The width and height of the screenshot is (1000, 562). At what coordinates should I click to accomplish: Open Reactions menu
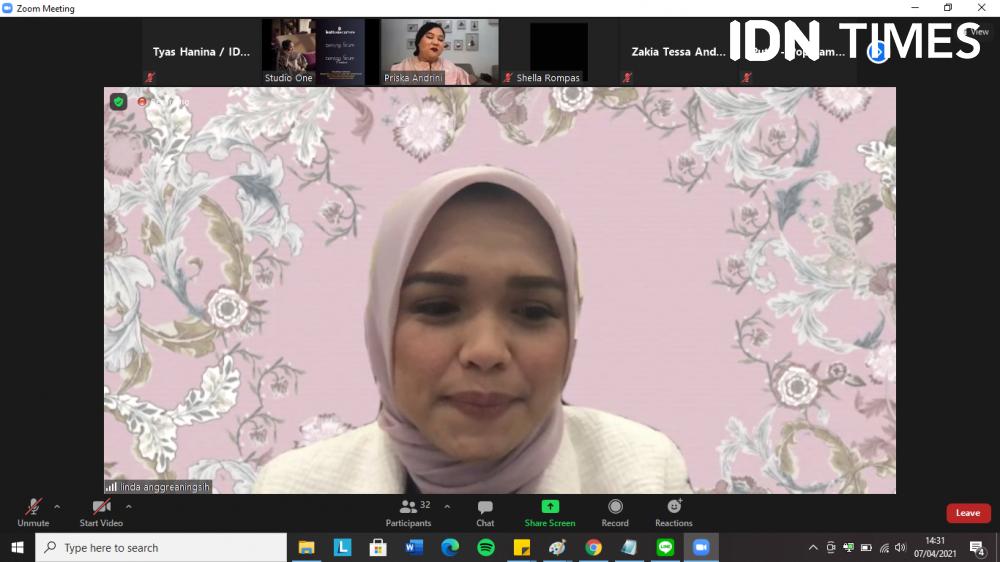pyautogui.click(x=673, y=513)
